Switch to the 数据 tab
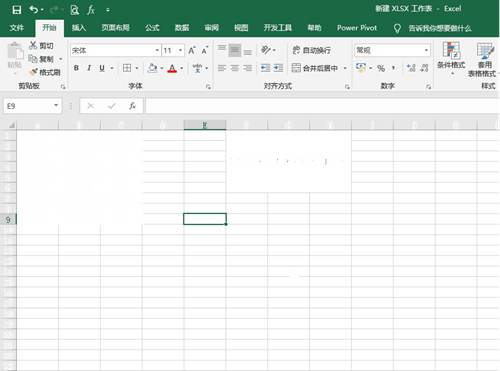 (182, 28)
